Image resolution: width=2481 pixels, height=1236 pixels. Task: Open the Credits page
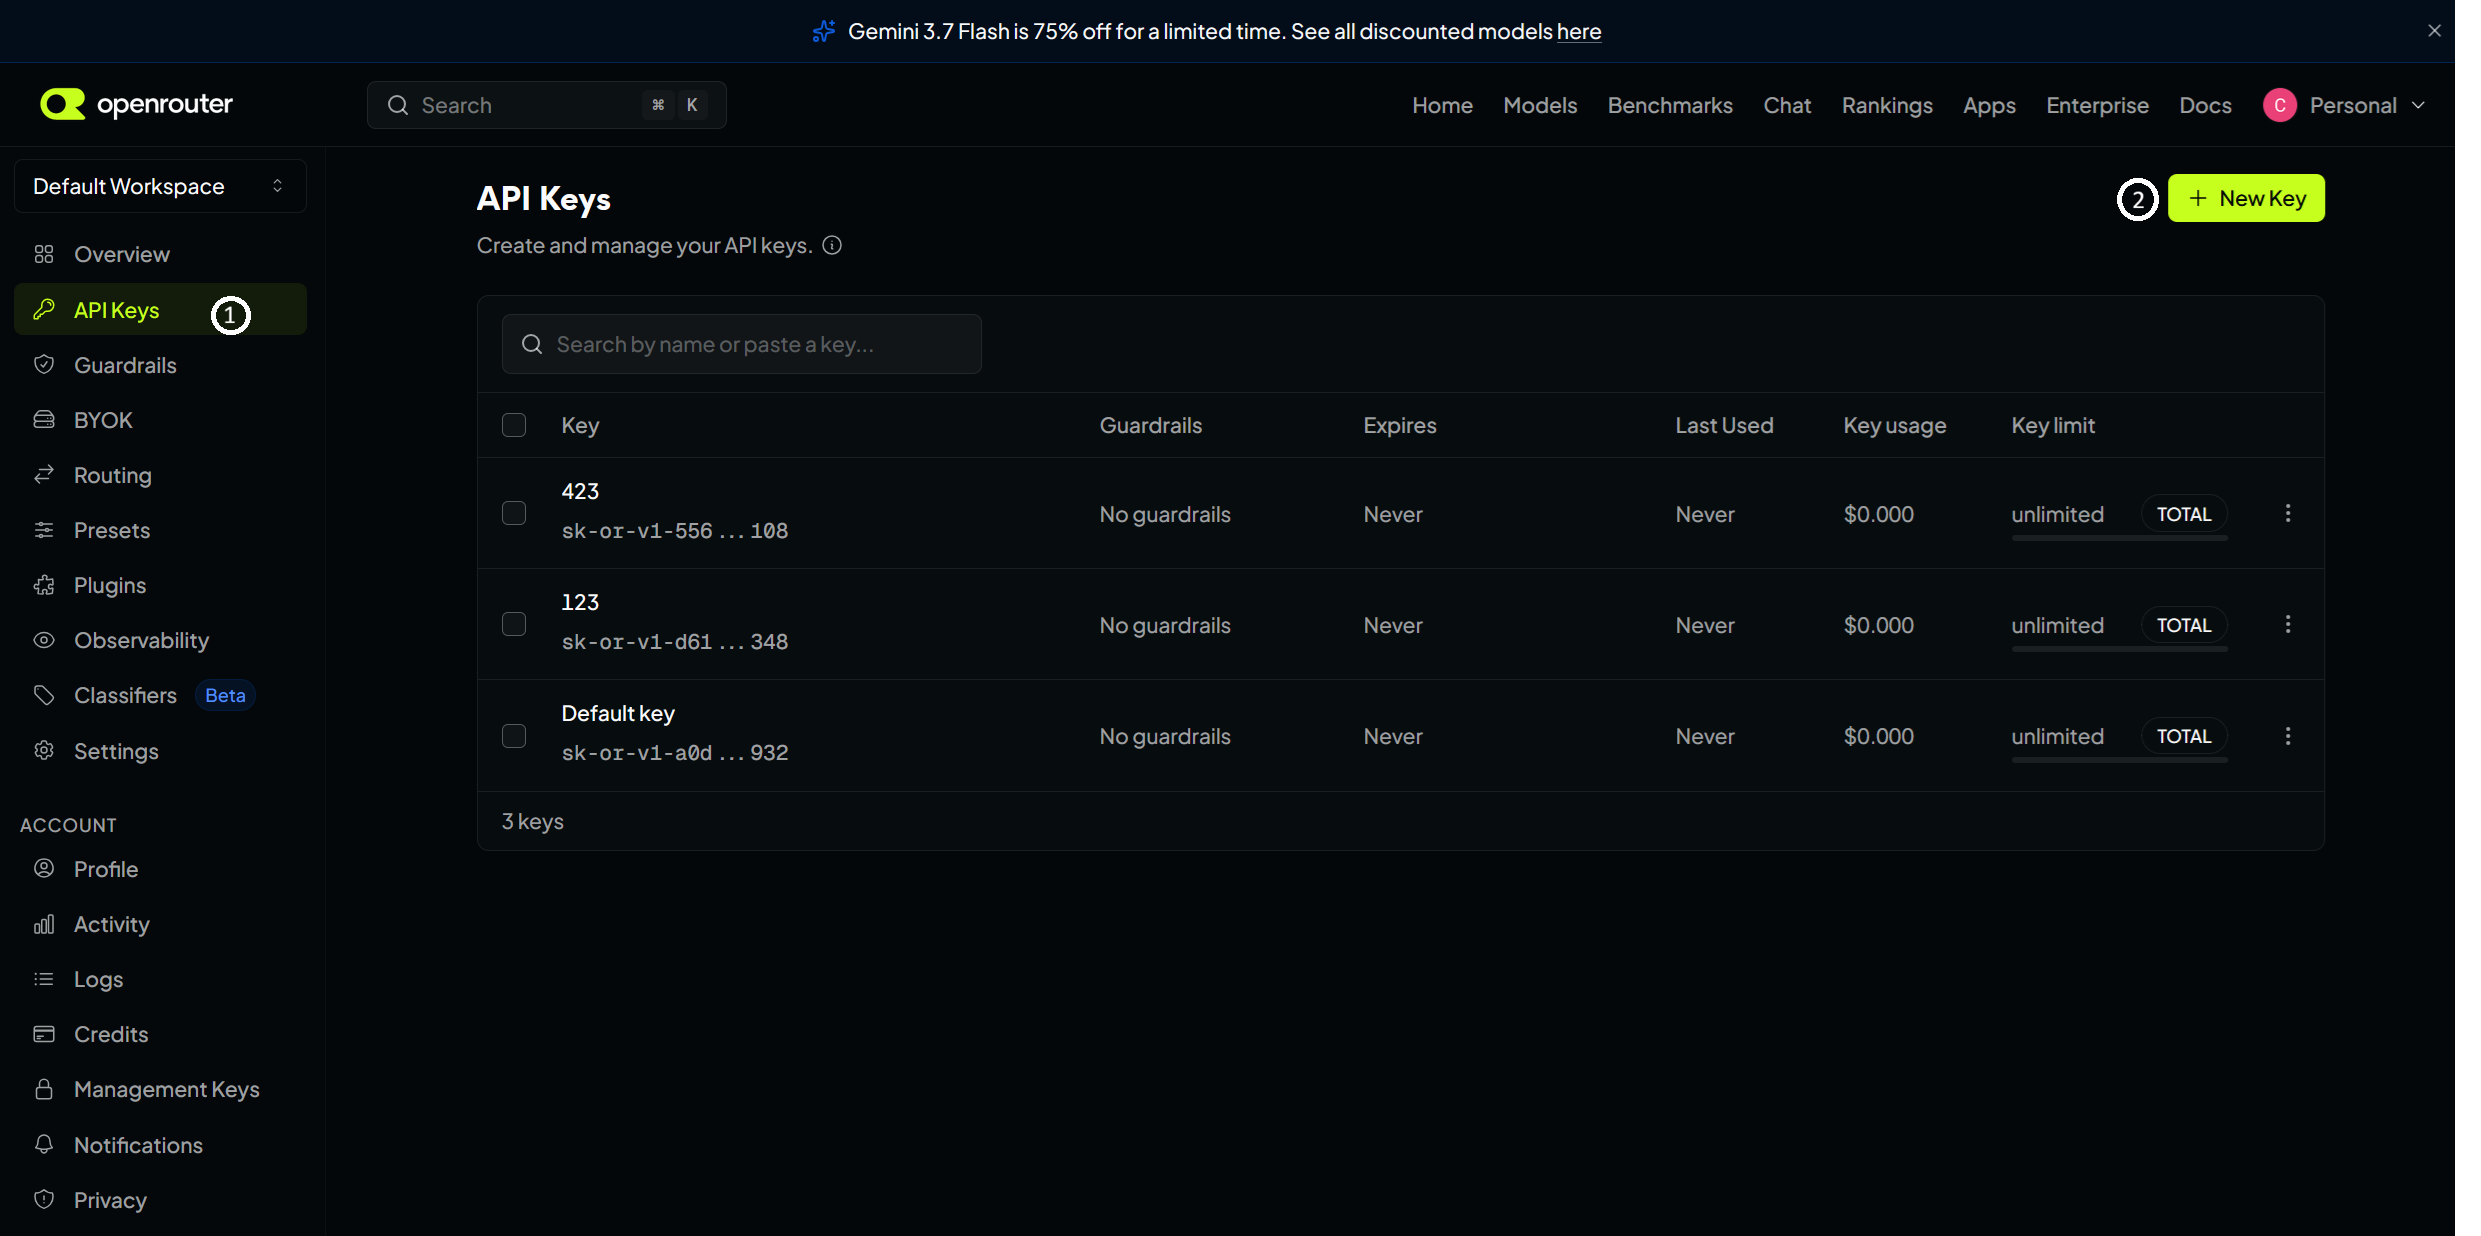pyautogui.click(x=160, y=1034)
